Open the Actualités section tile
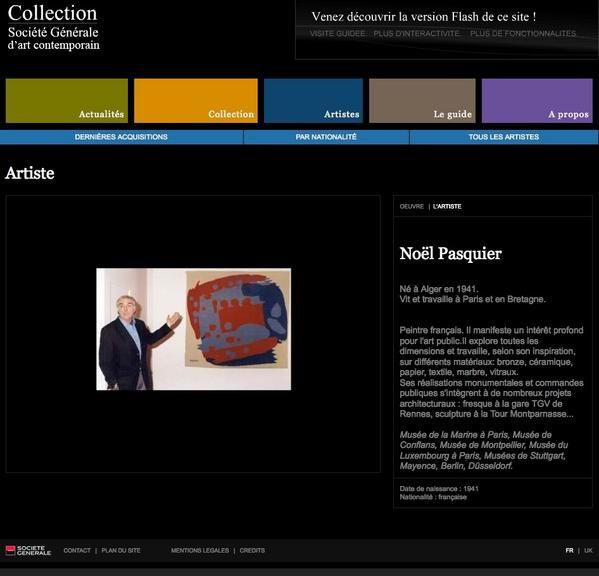 (x=67, y=101)
